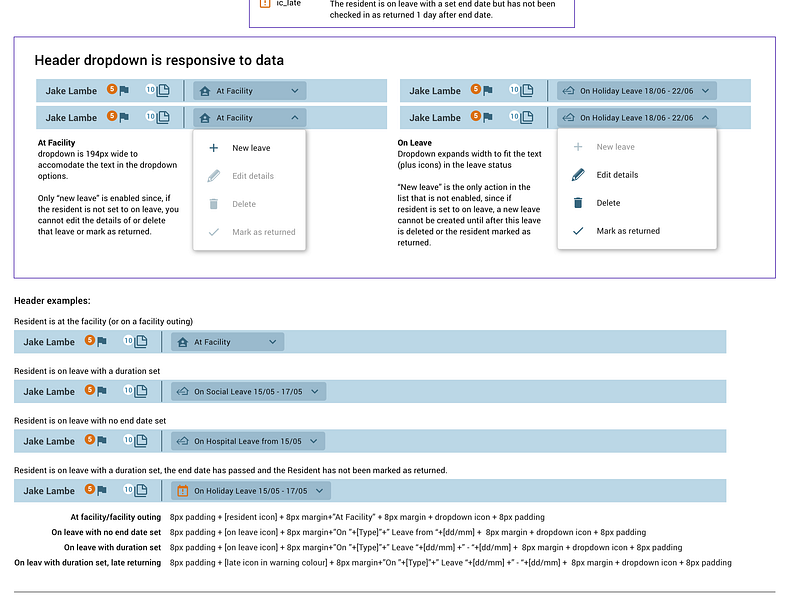Click flag icon in collapsed At Facility row, top panel

click(x=124, y=90)
